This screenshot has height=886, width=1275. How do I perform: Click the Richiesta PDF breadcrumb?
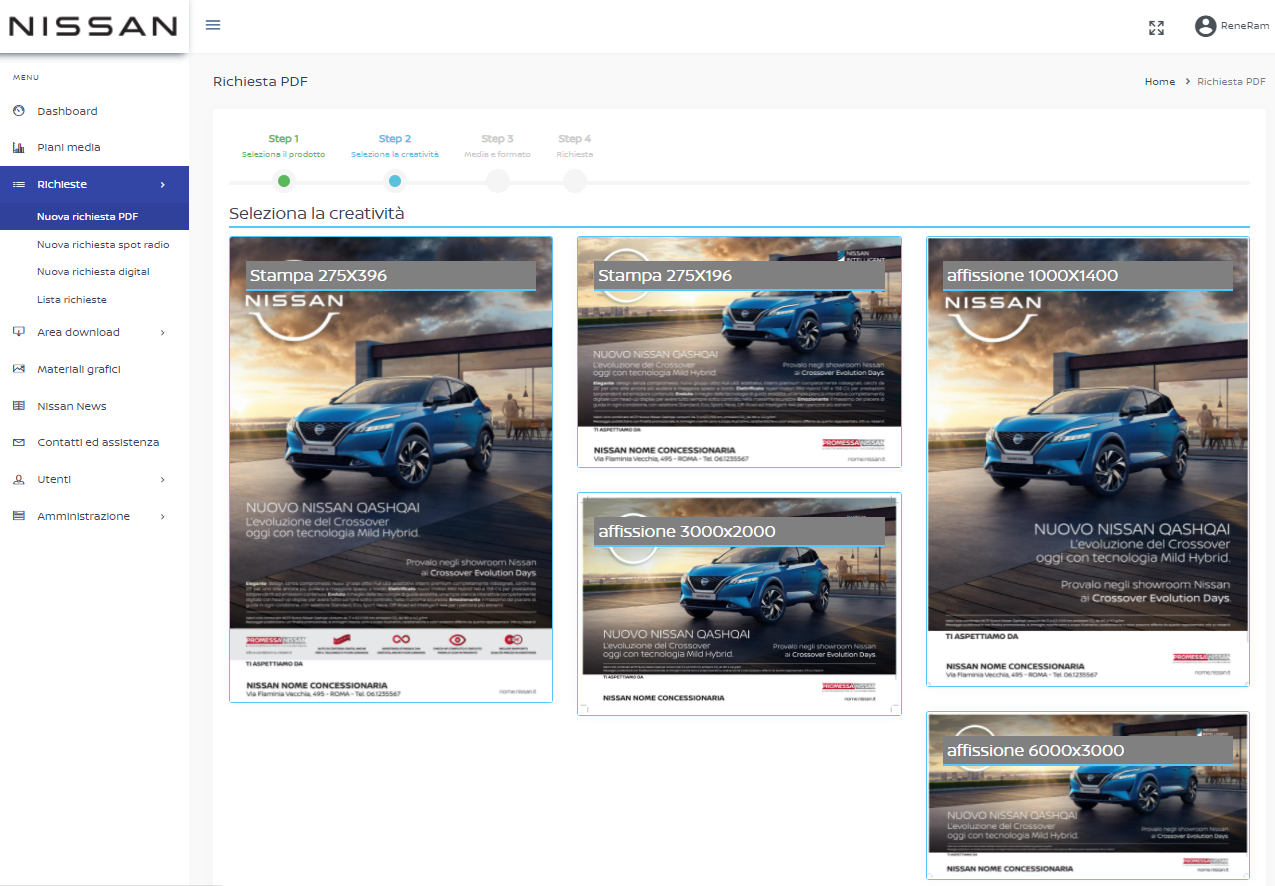click(1231, 82)
